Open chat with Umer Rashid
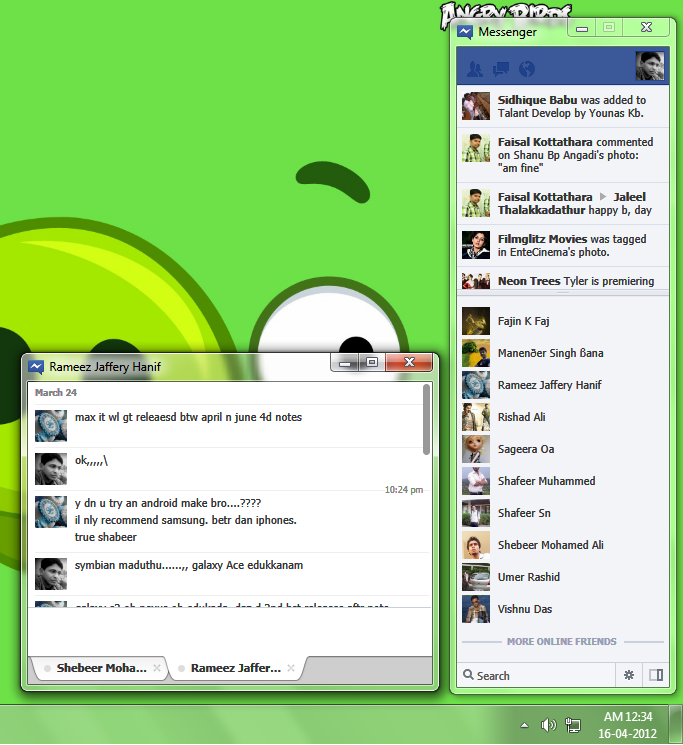Image resolution: width=683 pixels, height=745 pixels. pyautogui.click(x=563, y=577)
